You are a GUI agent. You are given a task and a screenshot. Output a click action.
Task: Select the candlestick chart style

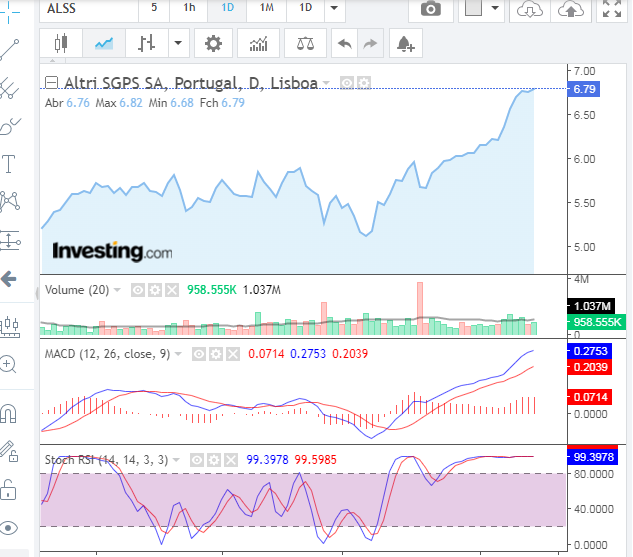61,44
